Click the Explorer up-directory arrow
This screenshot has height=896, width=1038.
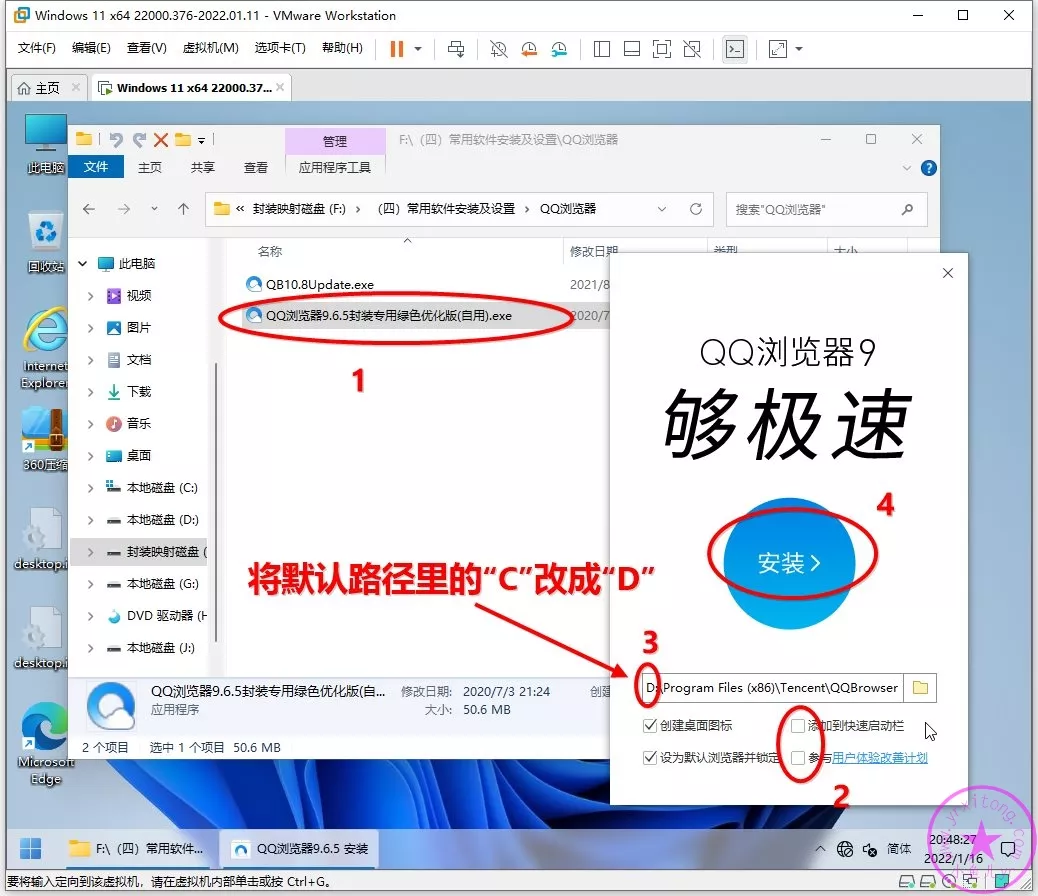click(183, 209)
